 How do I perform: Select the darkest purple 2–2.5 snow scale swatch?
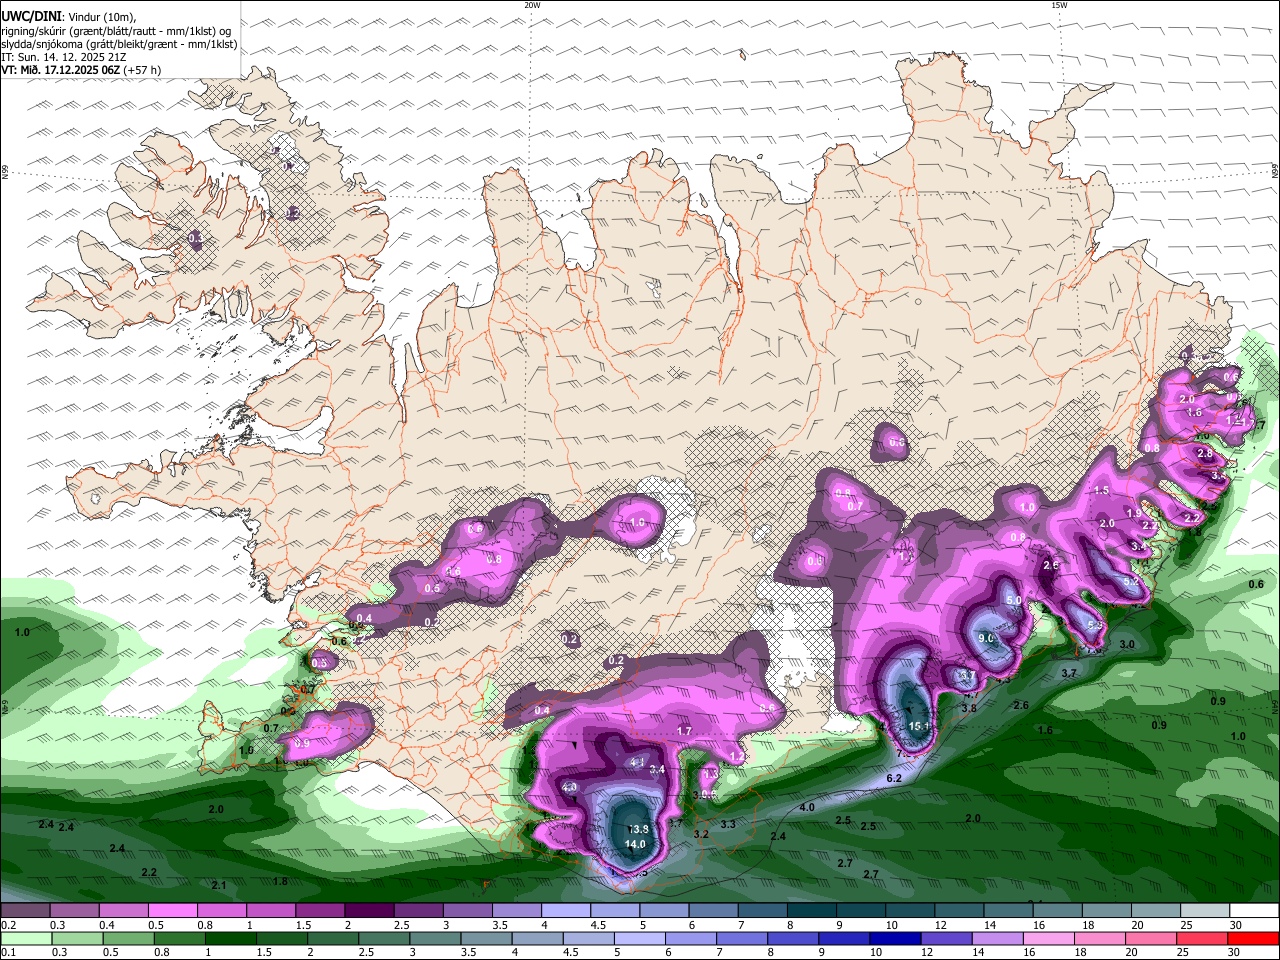[369, 911]
